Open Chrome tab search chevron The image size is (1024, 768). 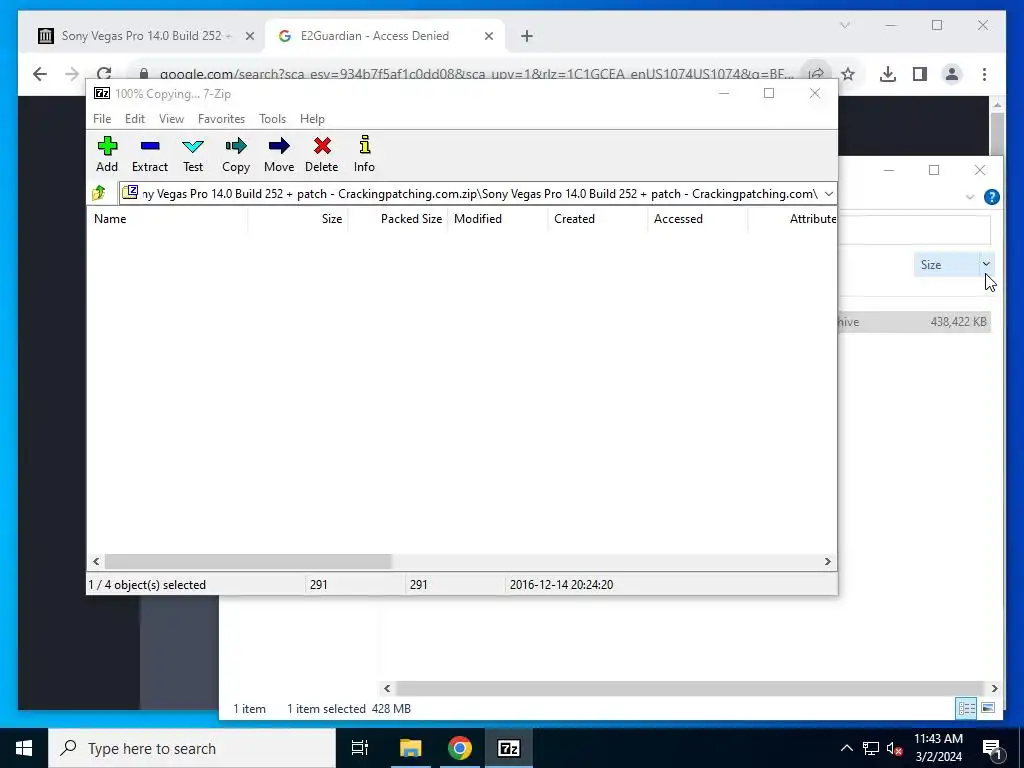coord(844,25)
